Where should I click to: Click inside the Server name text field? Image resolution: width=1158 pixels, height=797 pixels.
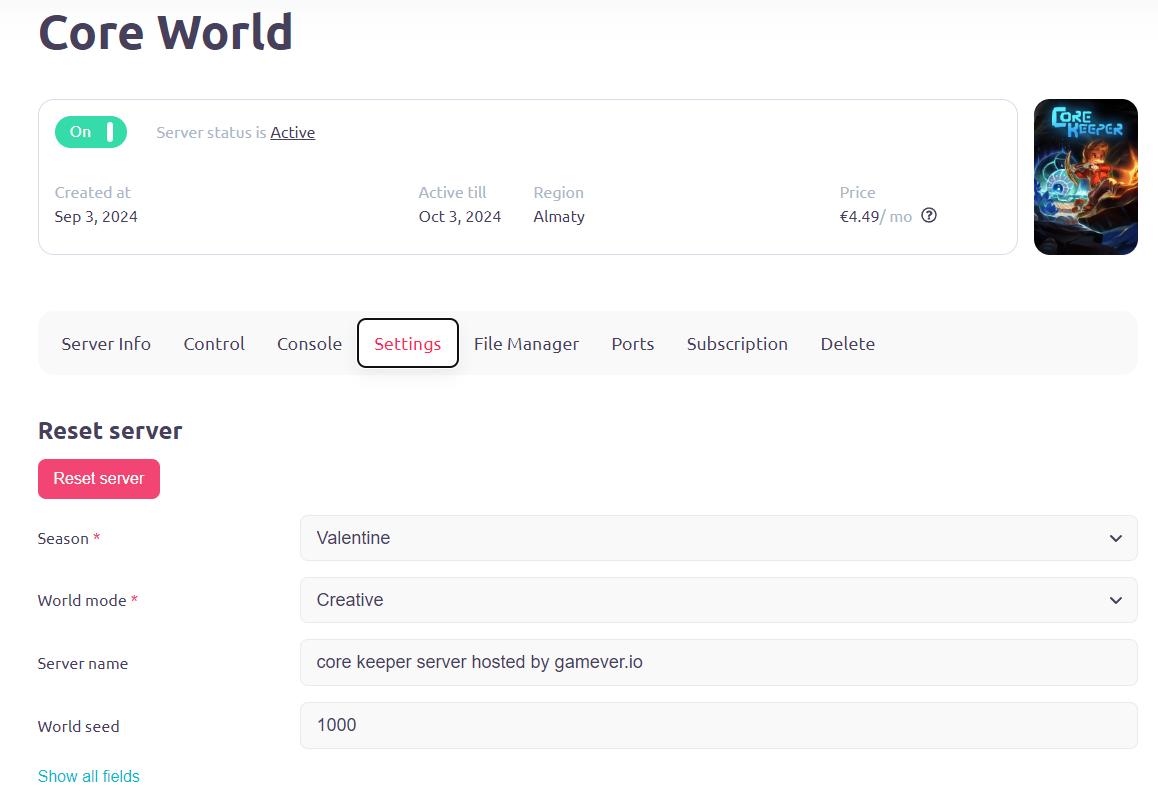coord(718,662)
